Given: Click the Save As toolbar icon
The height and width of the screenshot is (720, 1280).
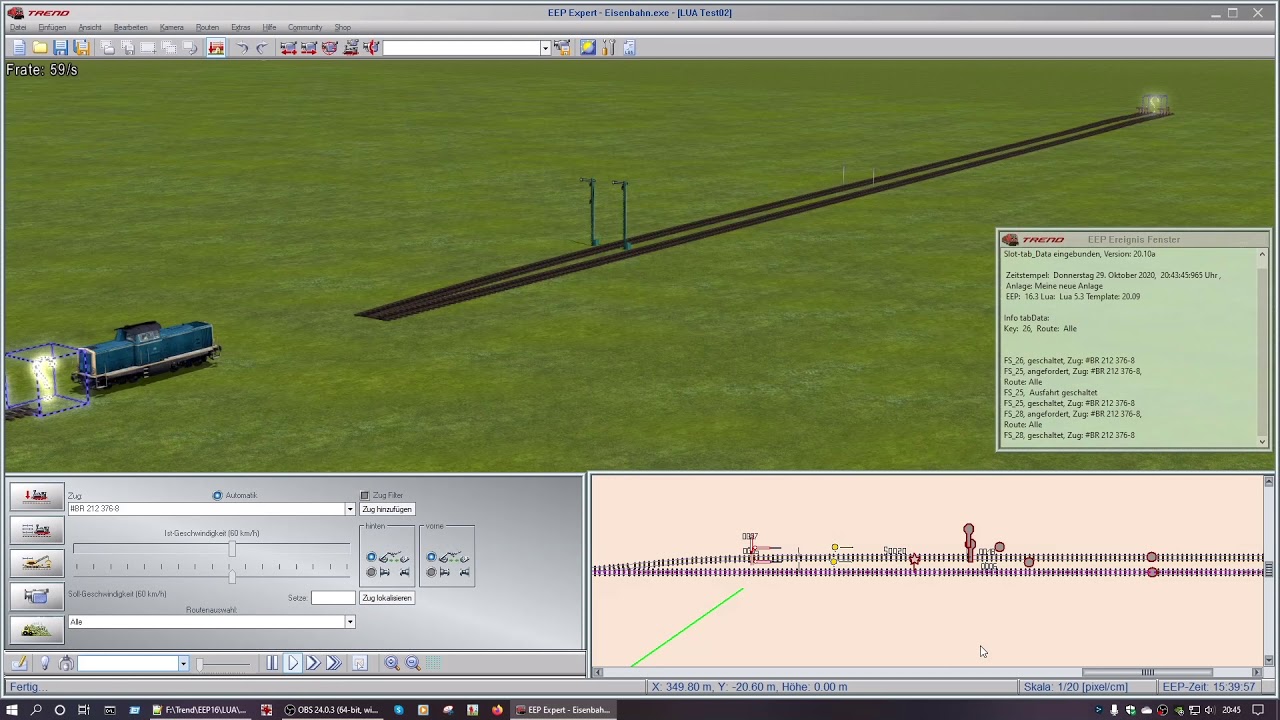Looking at the screenshot, I should click(x=82, y=47).
